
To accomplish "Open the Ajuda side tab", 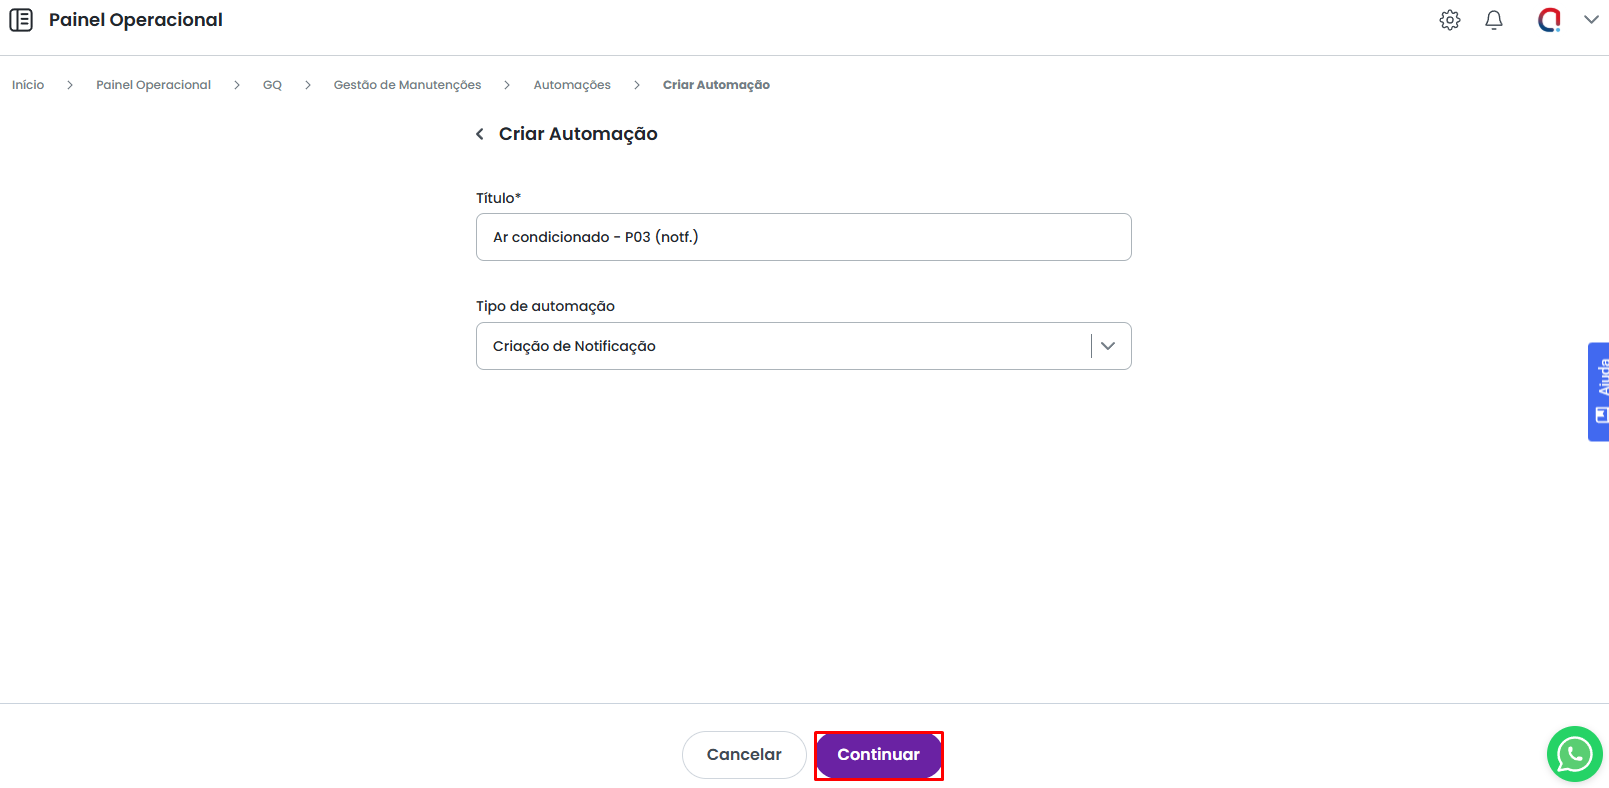I will [1599, 392].
